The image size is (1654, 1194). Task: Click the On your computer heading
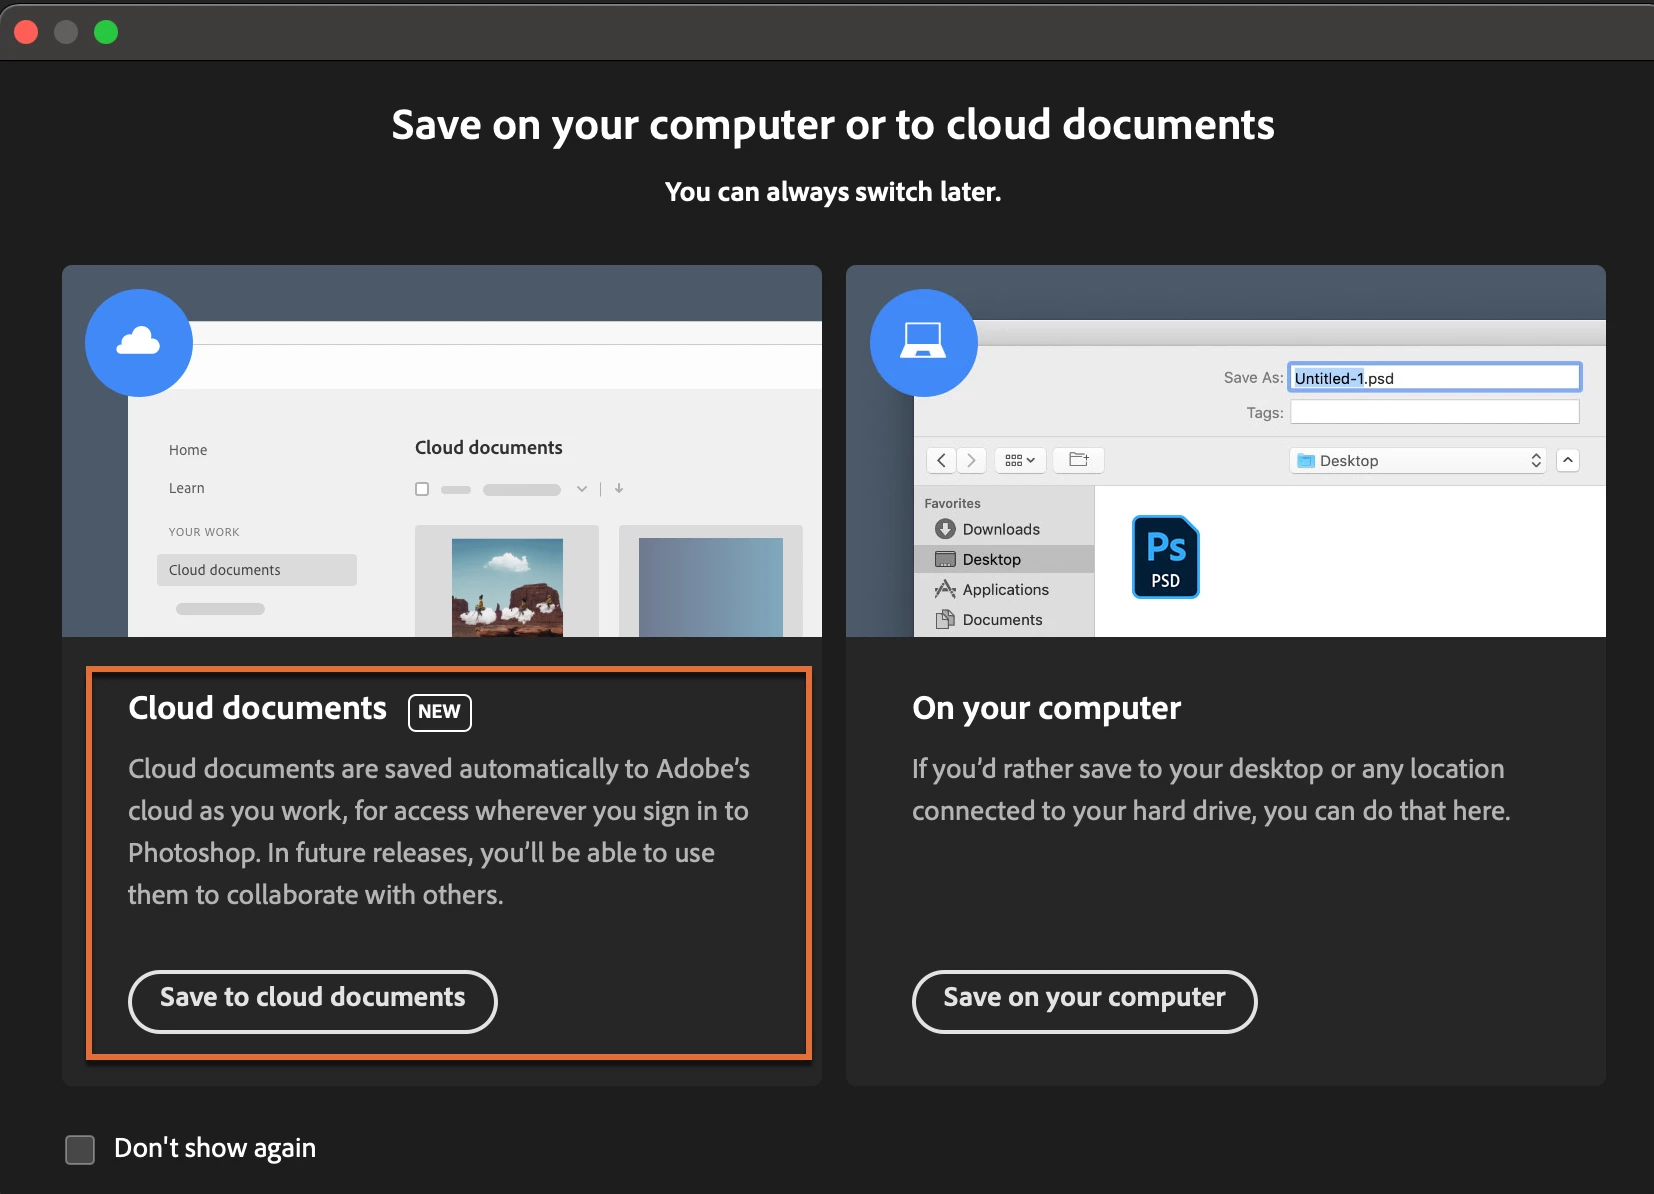coord(1047,708)
